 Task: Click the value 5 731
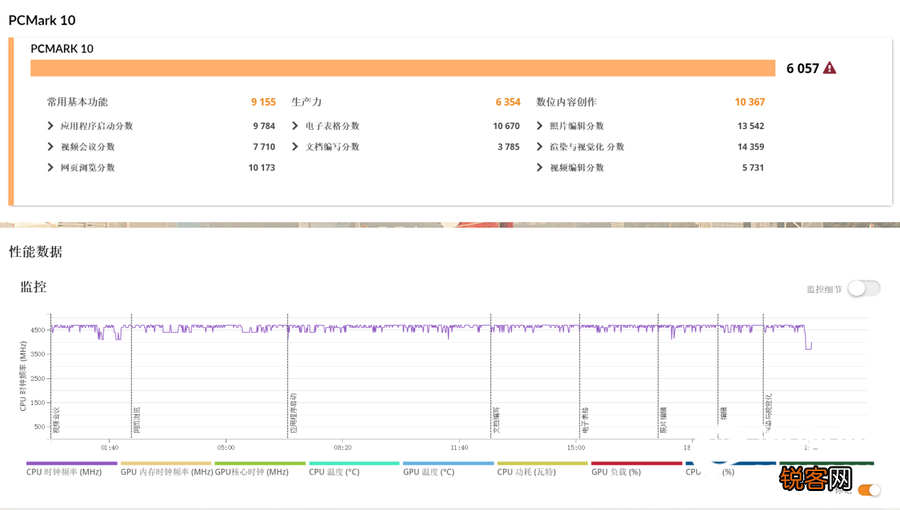[753, 168]
